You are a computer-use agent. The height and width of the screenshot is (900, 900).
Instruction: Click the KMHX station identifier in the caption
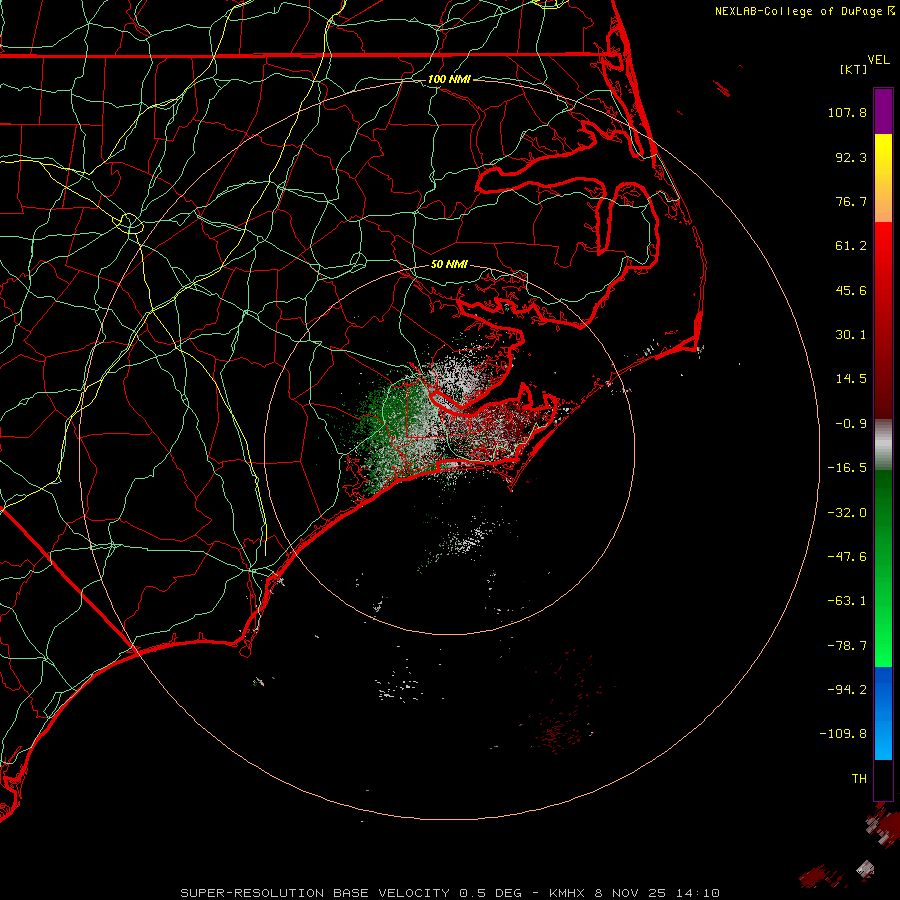567,893
